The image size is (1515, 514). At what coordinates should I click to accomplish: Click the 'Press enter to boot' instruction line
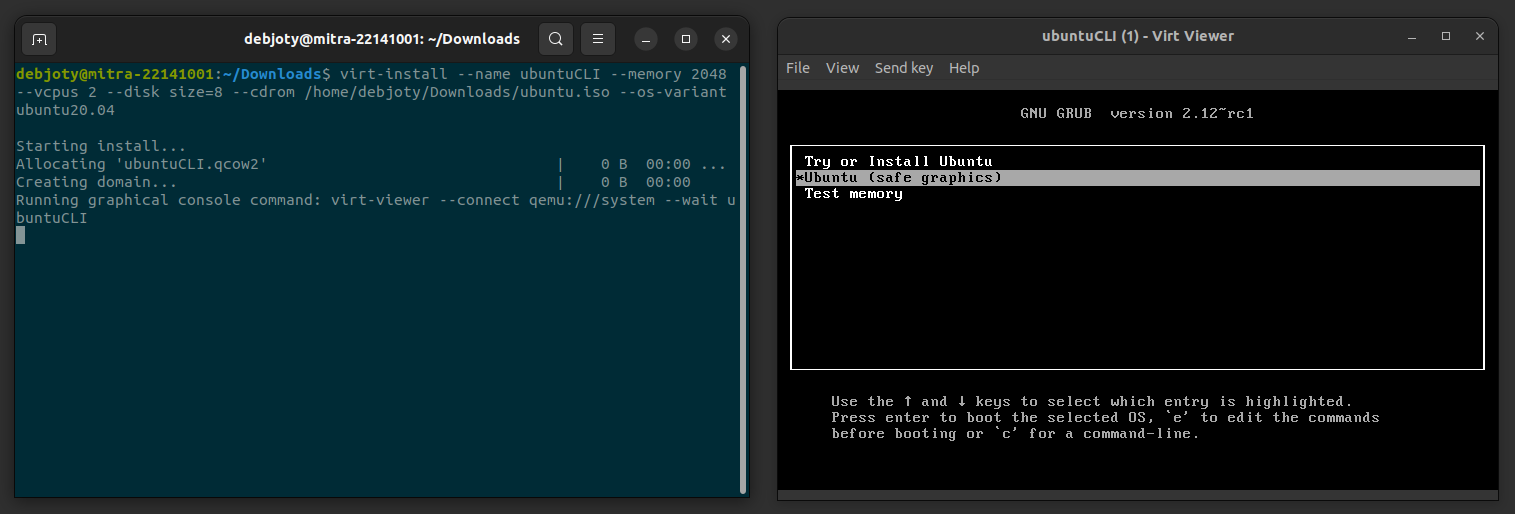pos(1105,417)
